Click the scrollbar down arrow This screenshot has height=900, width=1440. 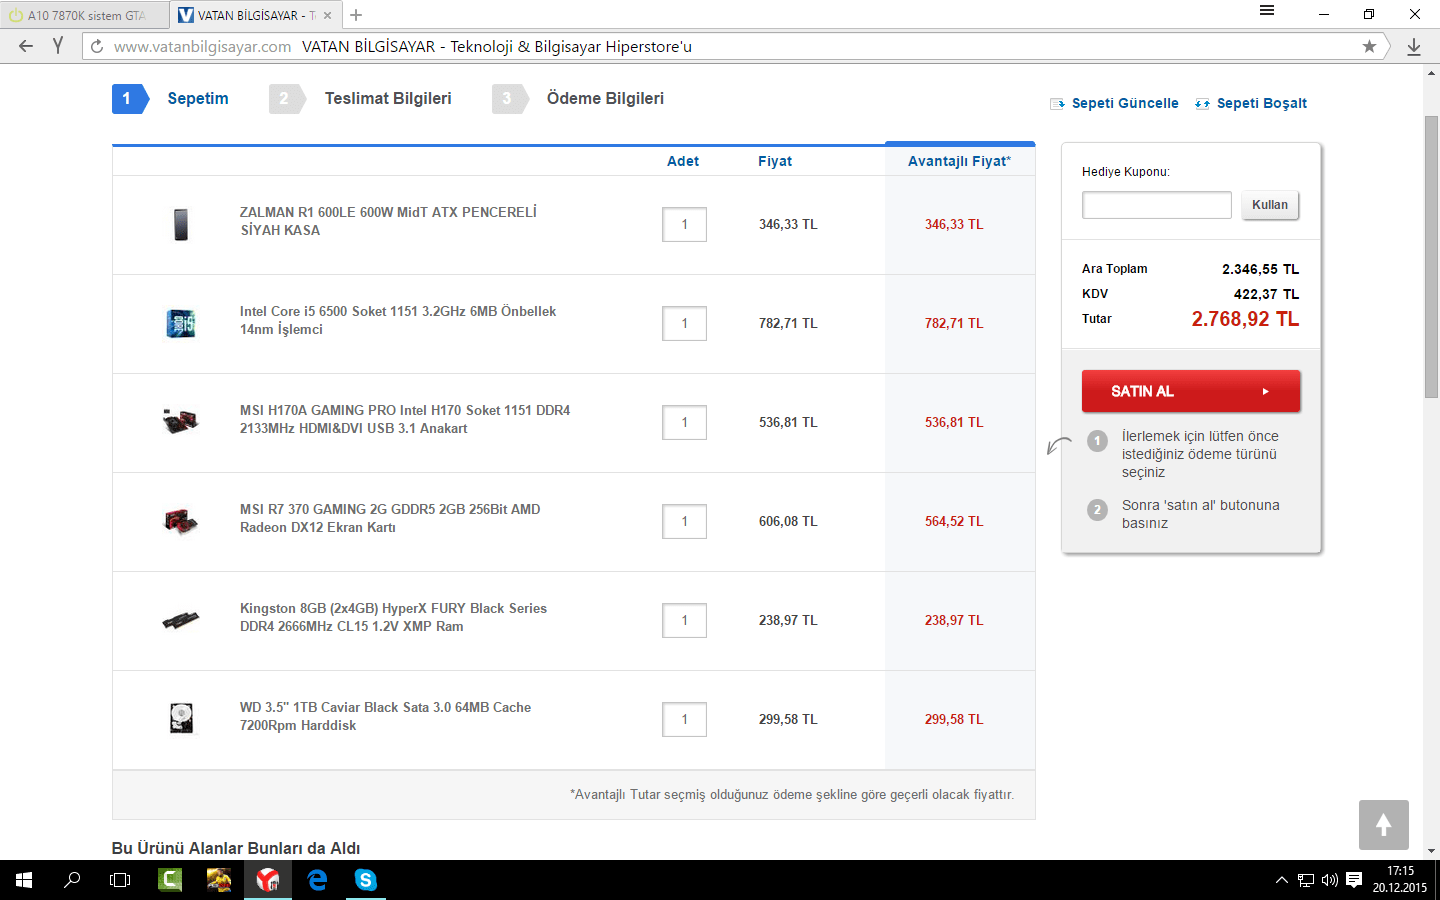point(1431,851)
